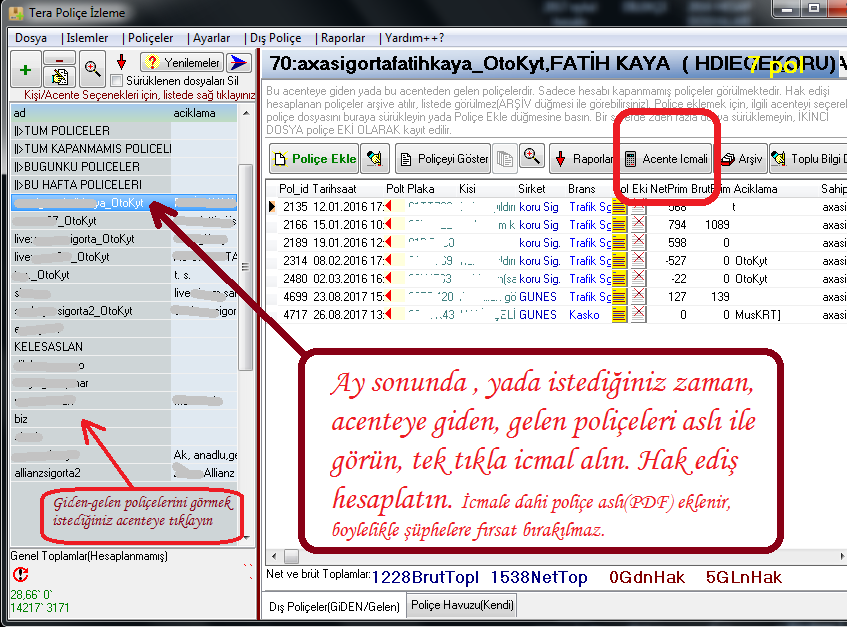
Task: Toggle Sürüklenen dosyaları Sil checkbox
Action: pos(116,81)
